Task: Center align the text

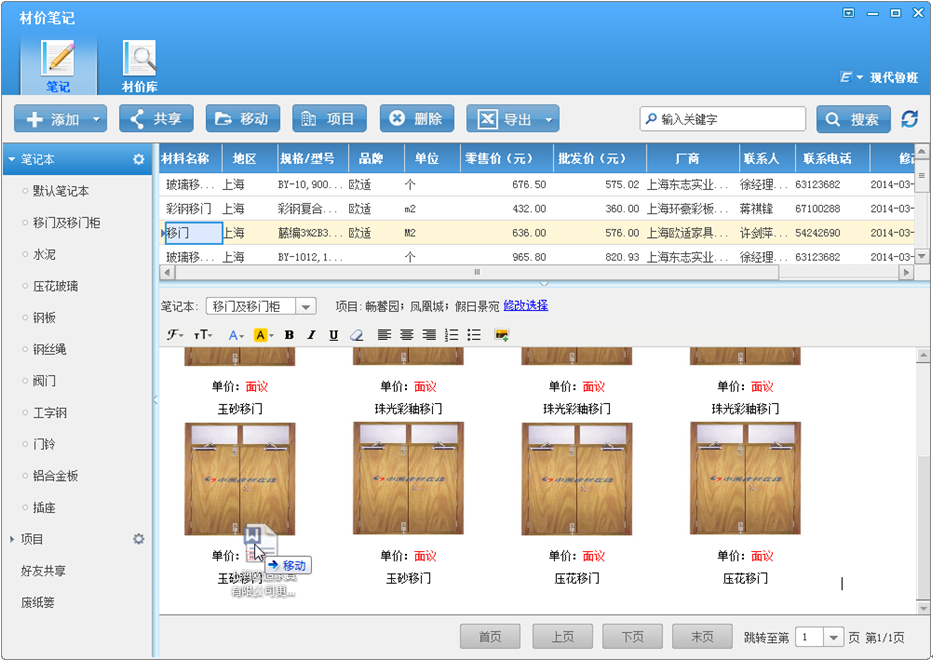Action: pyautogui.click(x=406, y=335)
